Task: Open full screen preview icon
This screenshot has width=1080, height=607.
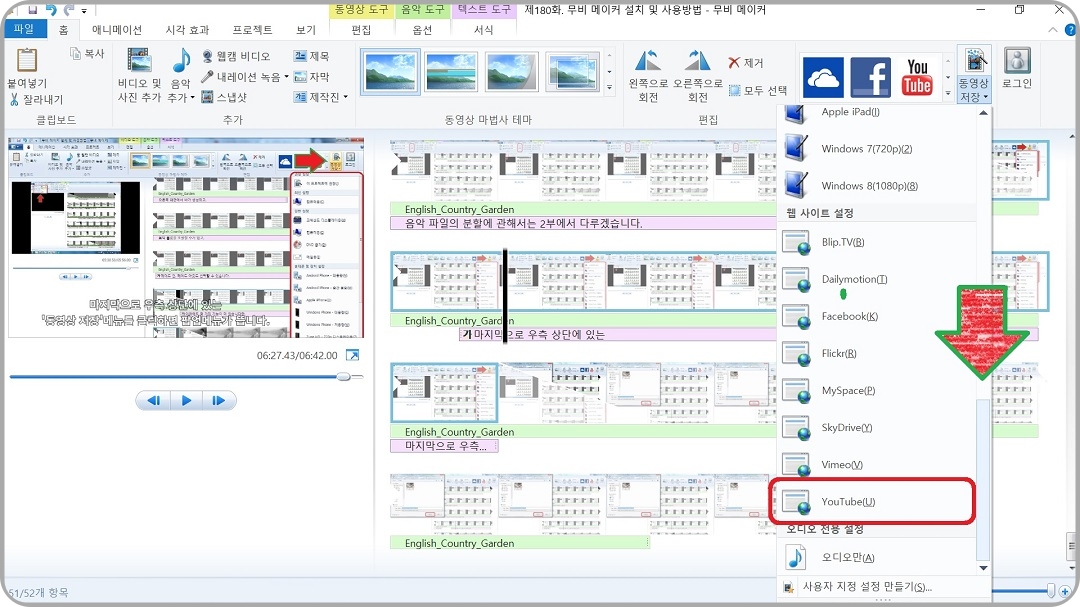Action: click(352, 356)
